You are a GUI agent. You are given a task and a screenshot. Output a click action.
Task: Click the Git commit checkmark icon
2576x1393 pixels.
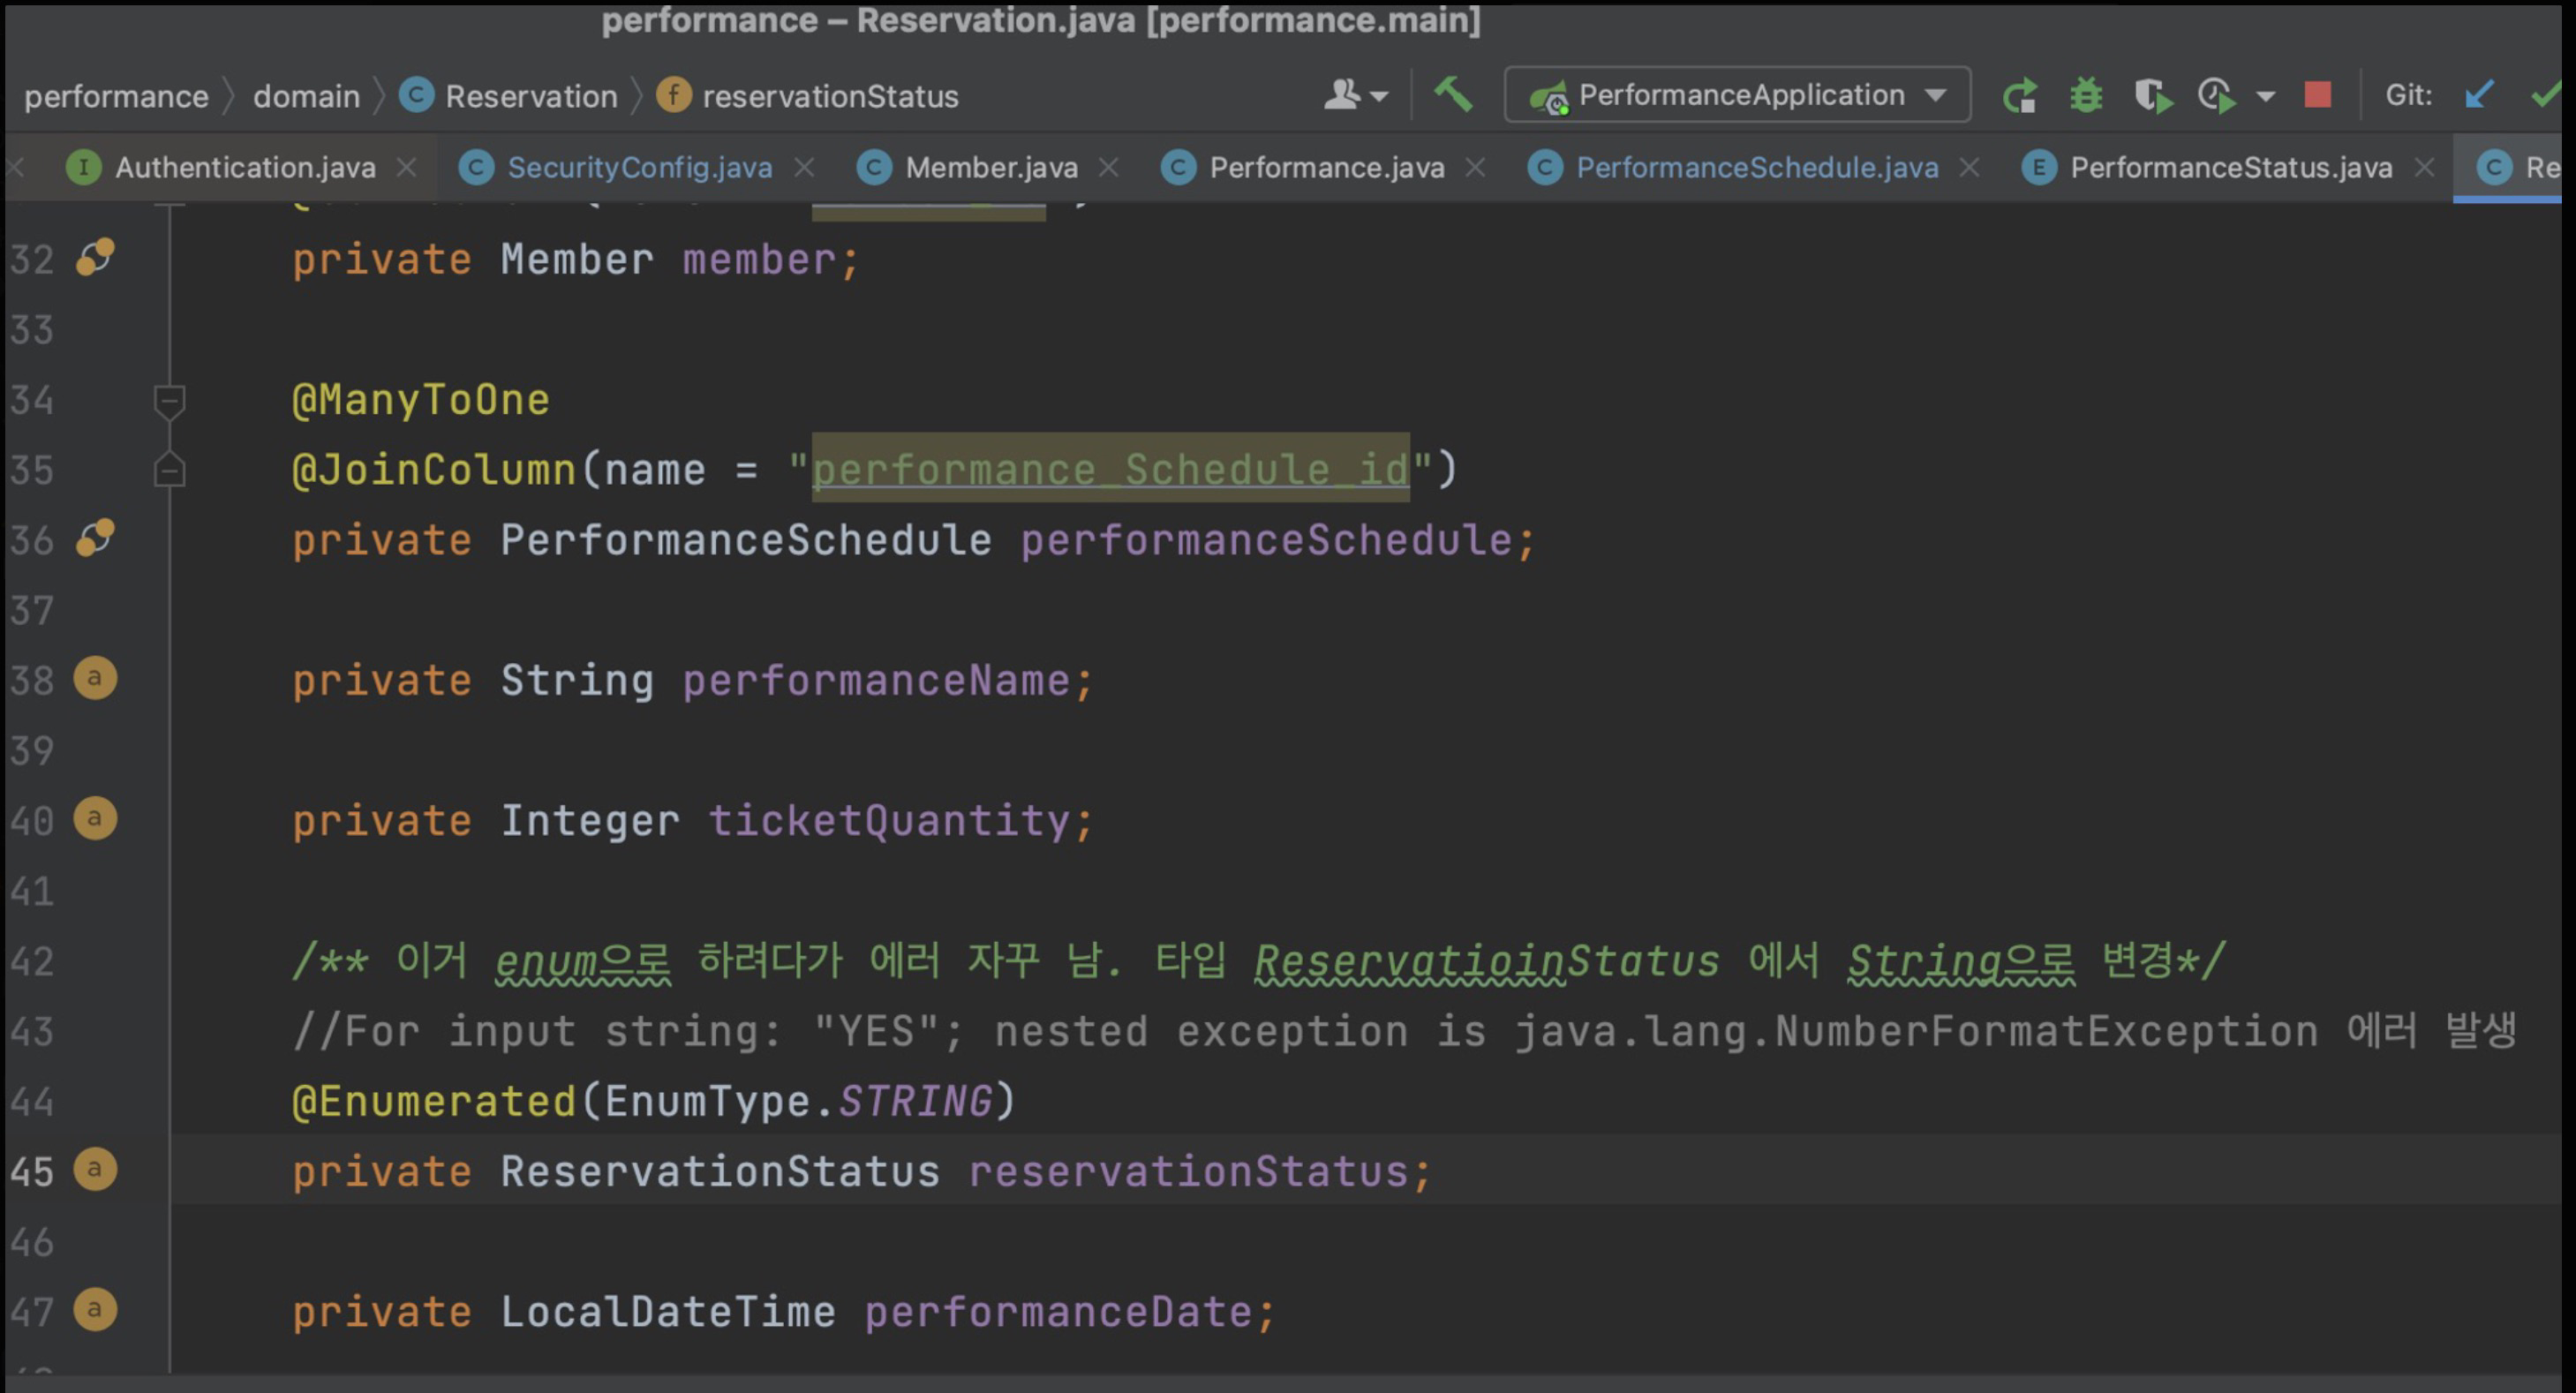click(2546, 95)
